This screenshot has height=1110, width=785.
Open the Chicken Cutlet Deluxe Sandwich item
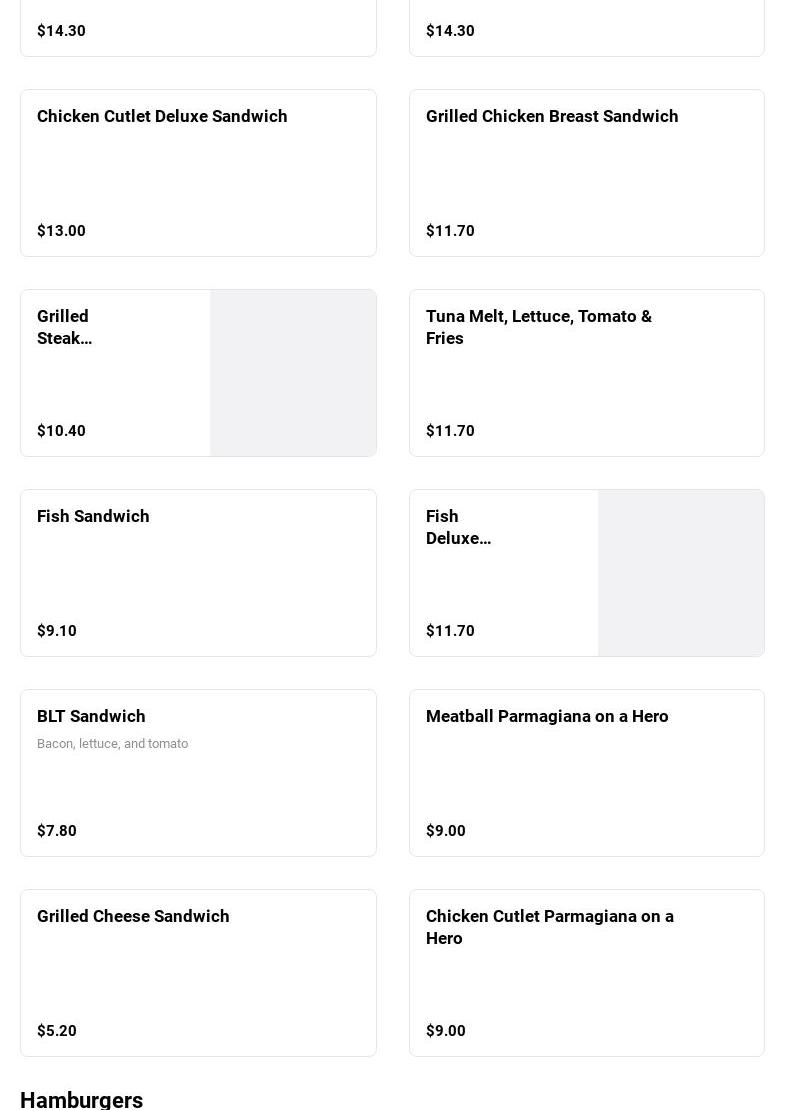pyautogui.click(x=162, y=117)
